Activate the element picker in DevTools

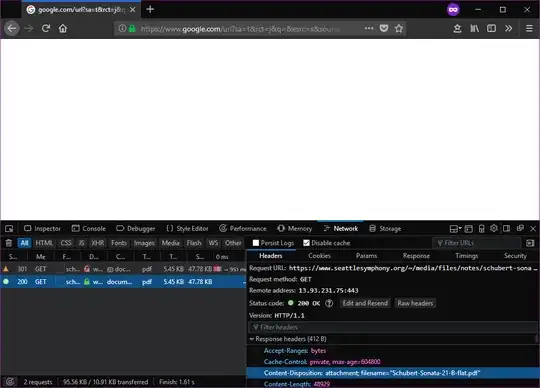point(9,229)
